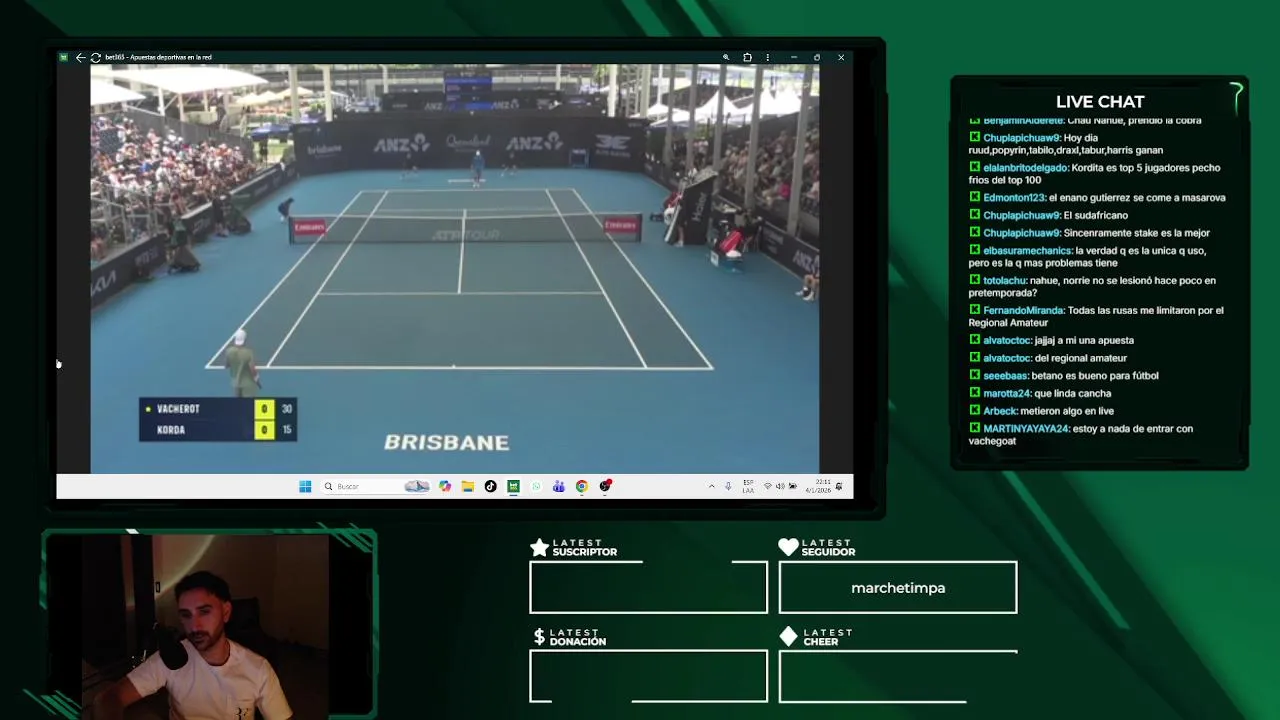Open Copilot from the taskbar
This screenshot has height=720, width=1280.
point(445,486)
